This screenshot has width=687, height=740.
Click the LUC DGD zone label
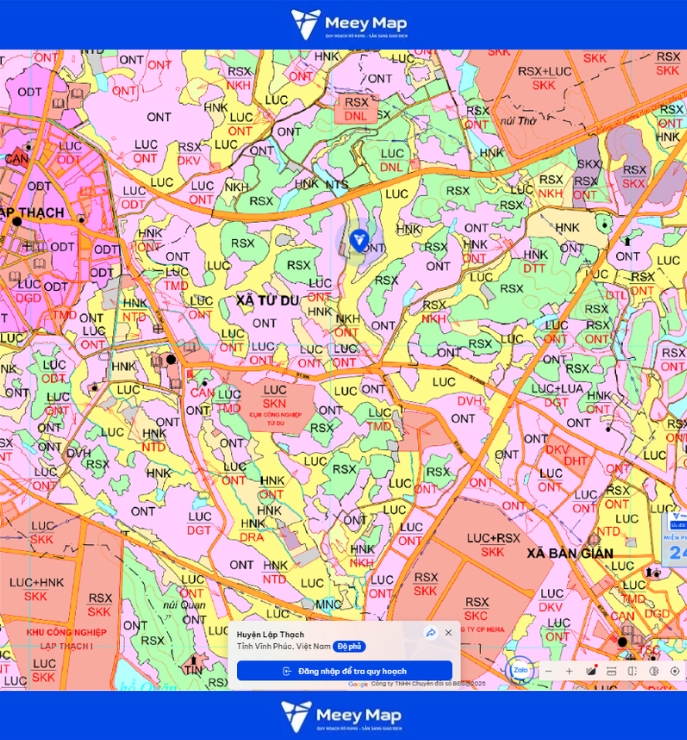(29, 291)
